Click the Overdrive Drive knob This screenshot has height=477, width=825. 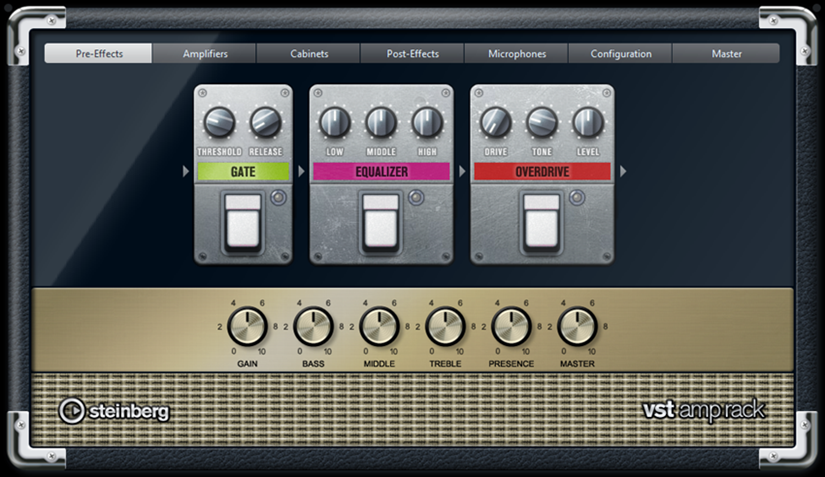coord(496,122)
